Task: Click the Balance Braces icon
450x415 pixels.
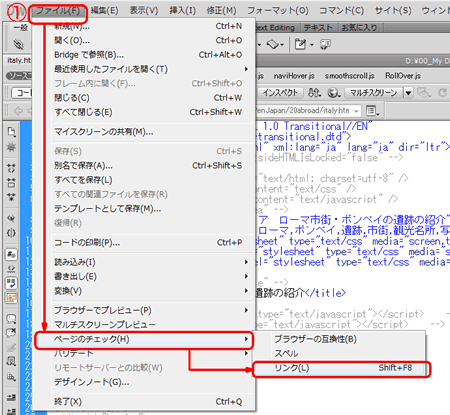Action: click(x=11, y=233)
